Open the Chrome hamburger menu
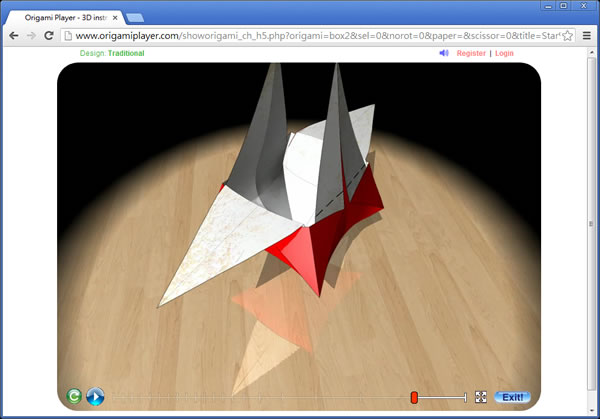Viewport: 600px width, 419px height. pos(587,36)
